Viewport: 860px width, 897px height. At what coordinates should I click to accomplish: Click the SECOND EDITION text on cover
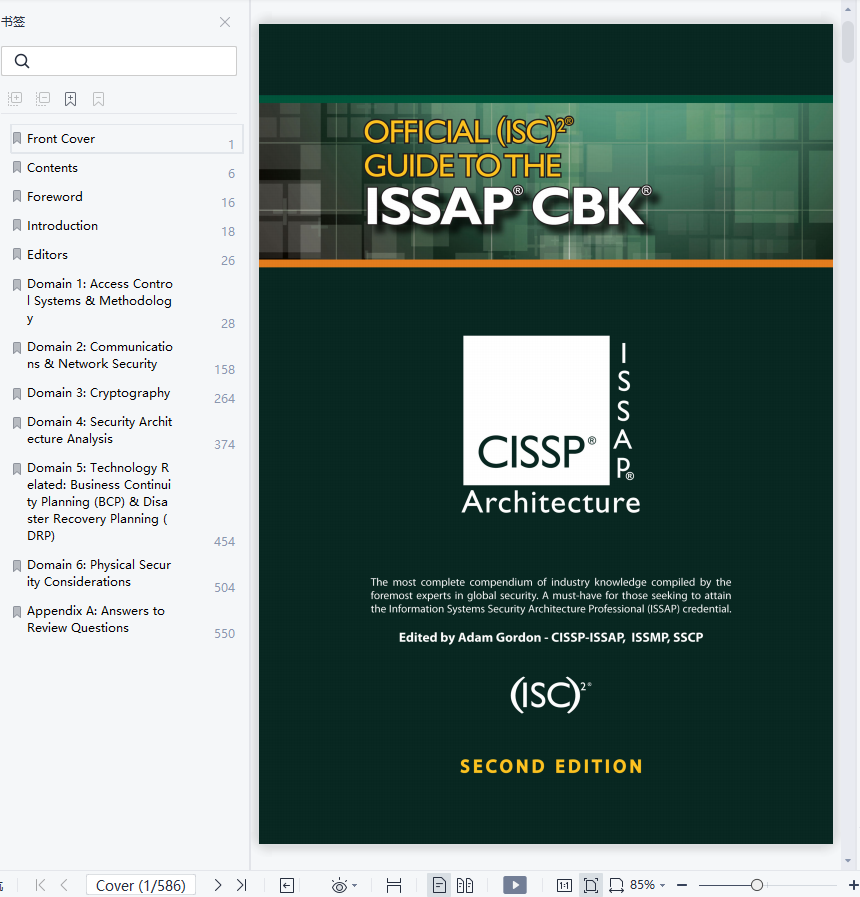tap(551, 767)
